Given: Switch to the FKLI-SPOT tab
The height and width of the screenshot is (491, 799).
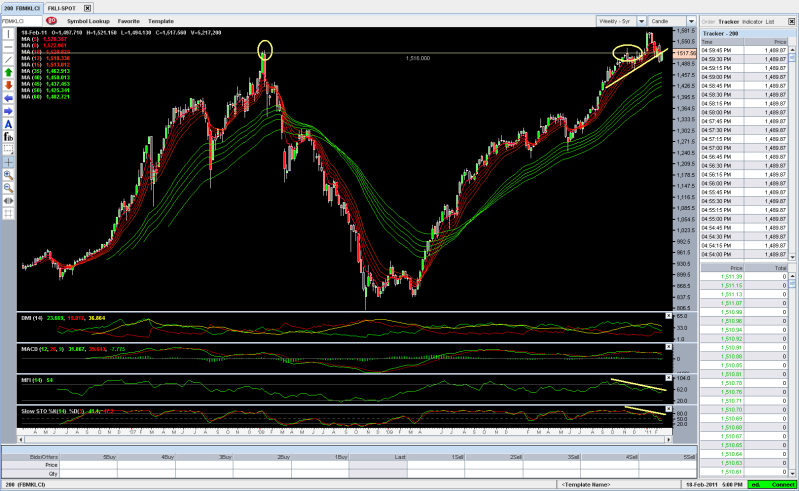Looking at the screenshot, I should [62, 8].
